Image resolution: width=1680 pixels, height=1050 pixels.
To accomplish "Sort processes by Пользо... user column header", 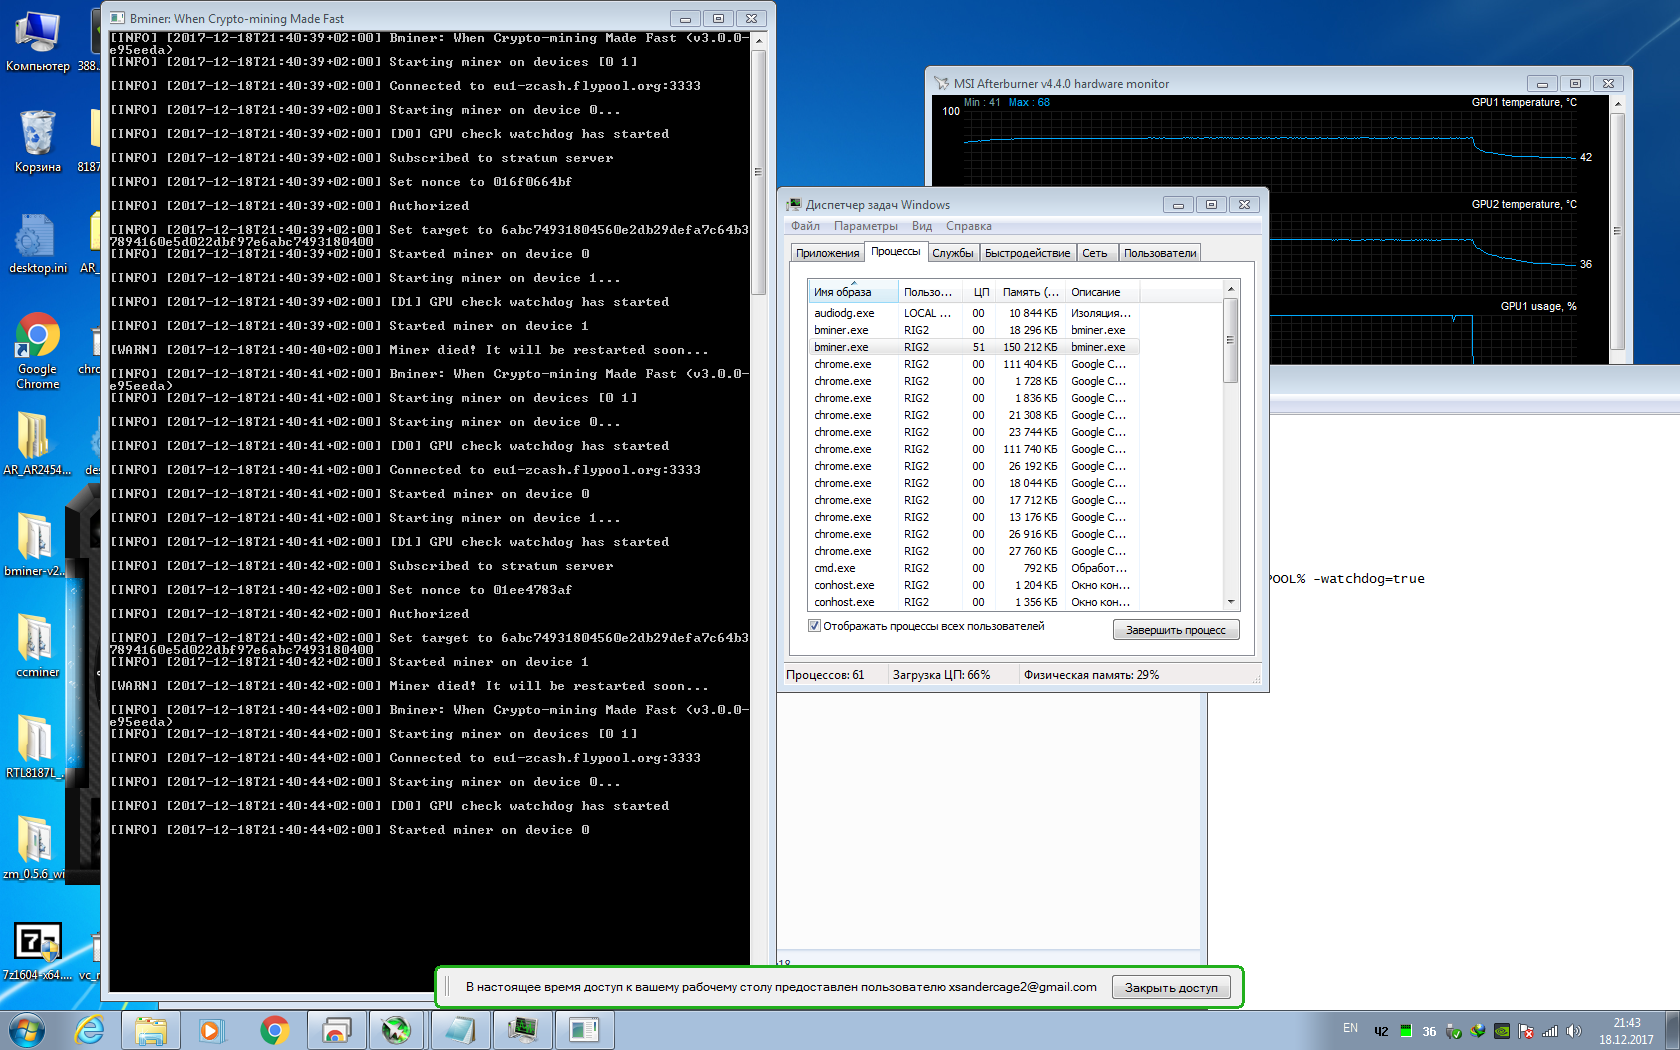I will [930, 292].
